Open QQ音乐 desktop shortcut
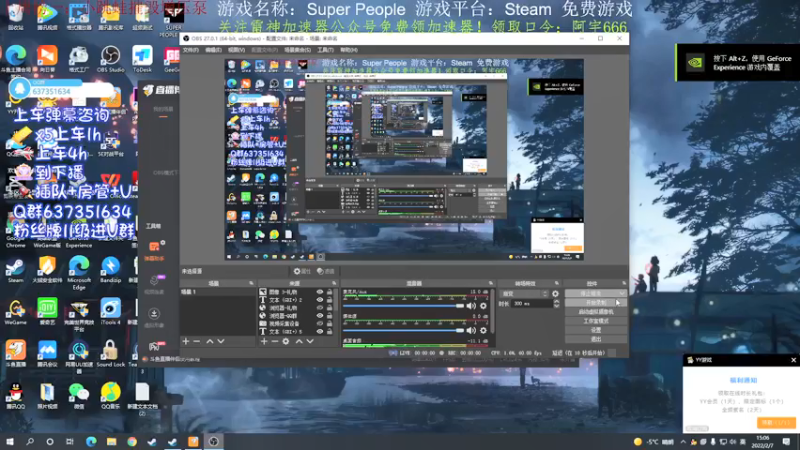800x450 pixels. coord(110,395)
